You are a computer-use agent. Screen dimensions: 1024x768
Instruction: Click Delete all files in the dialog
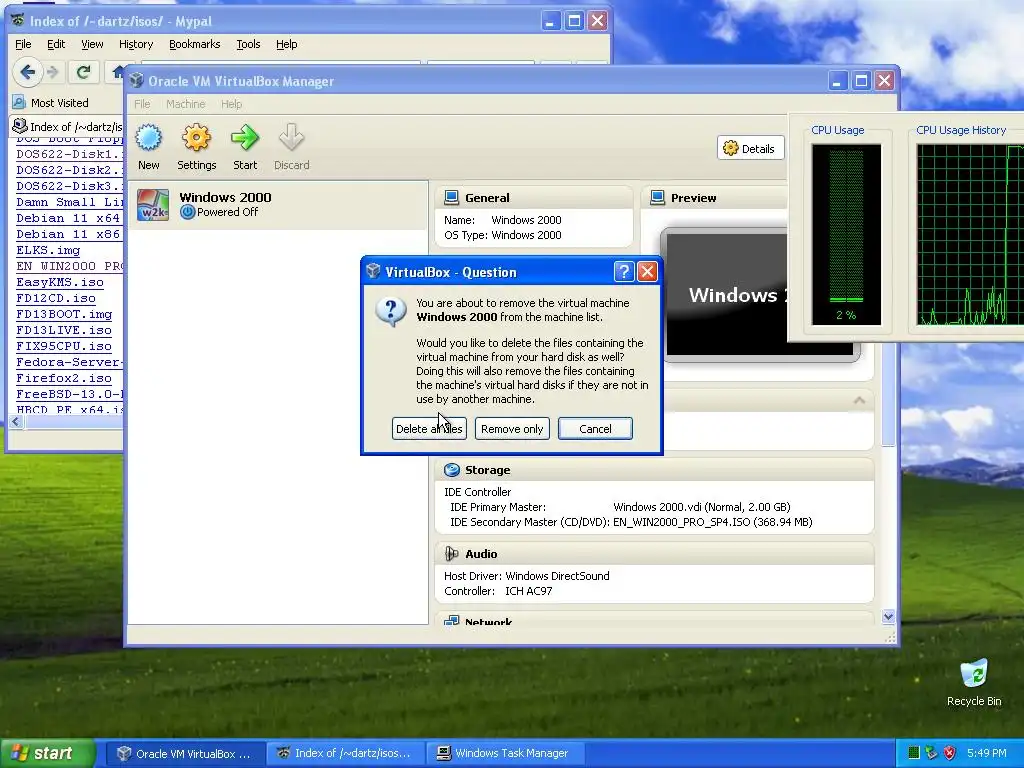pos(429,429)
